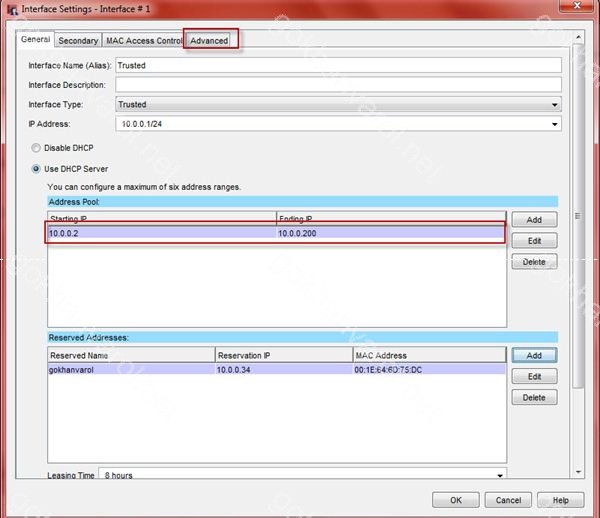Viewport: 600px width, 518px height.
Task: Go to MAC Access Control tab
Action: (144, 41)
